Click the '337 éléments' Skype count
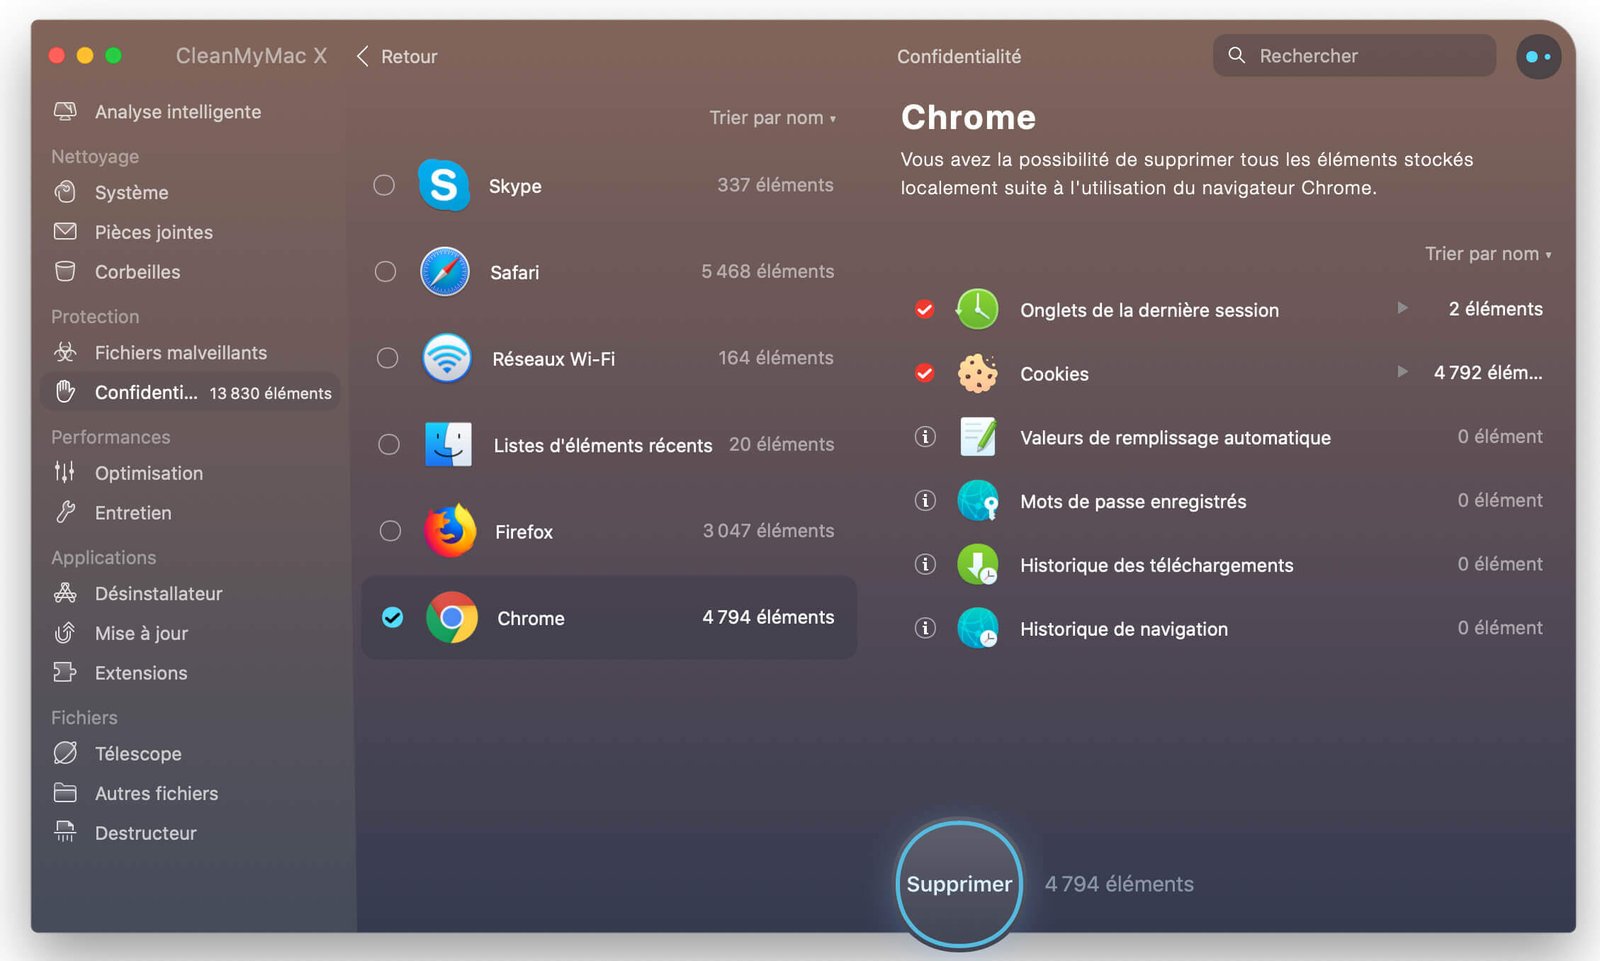1600x961 pixels. point(775,185)
